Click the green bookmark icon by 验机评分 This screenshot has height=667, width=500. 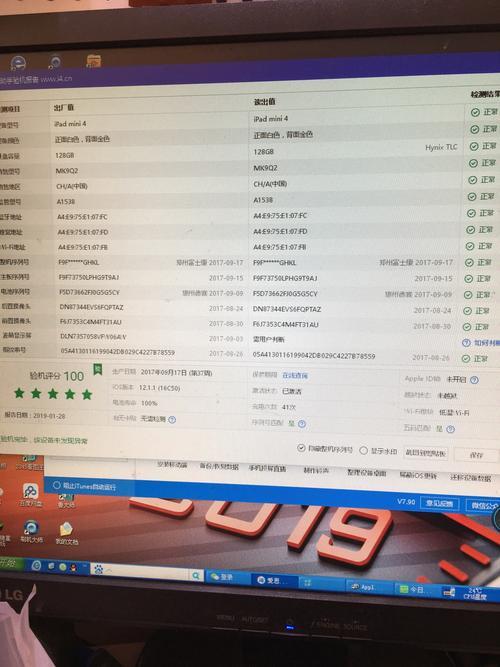coord(98,369)
